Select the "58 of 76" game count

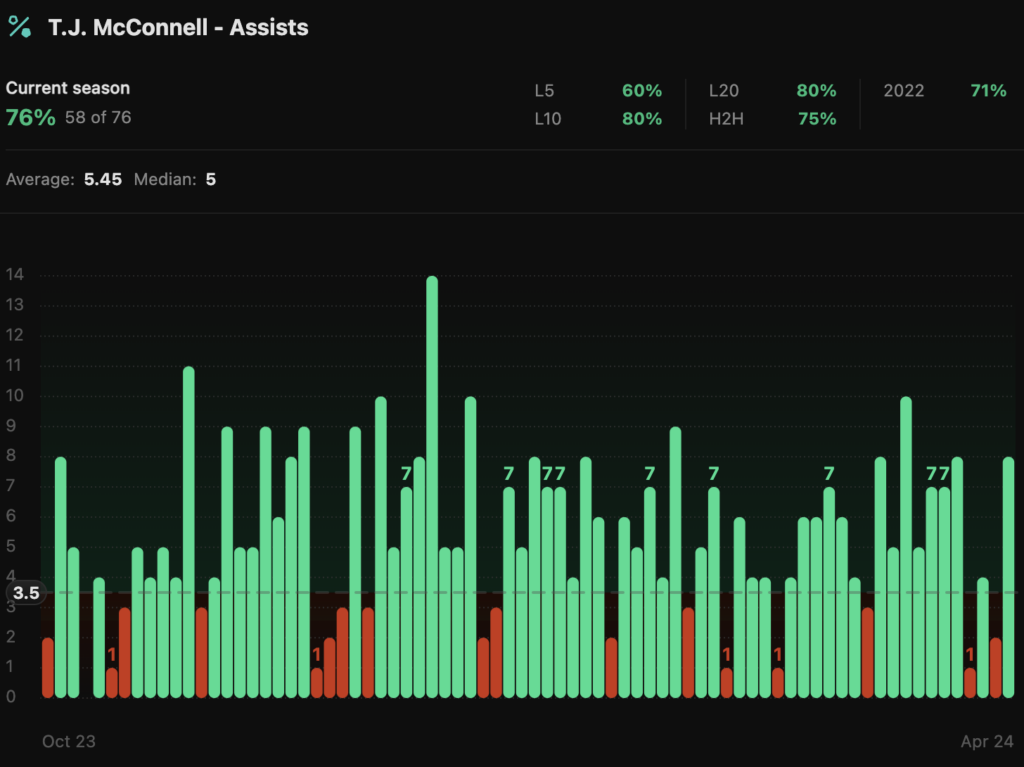(x=98, y=118)
